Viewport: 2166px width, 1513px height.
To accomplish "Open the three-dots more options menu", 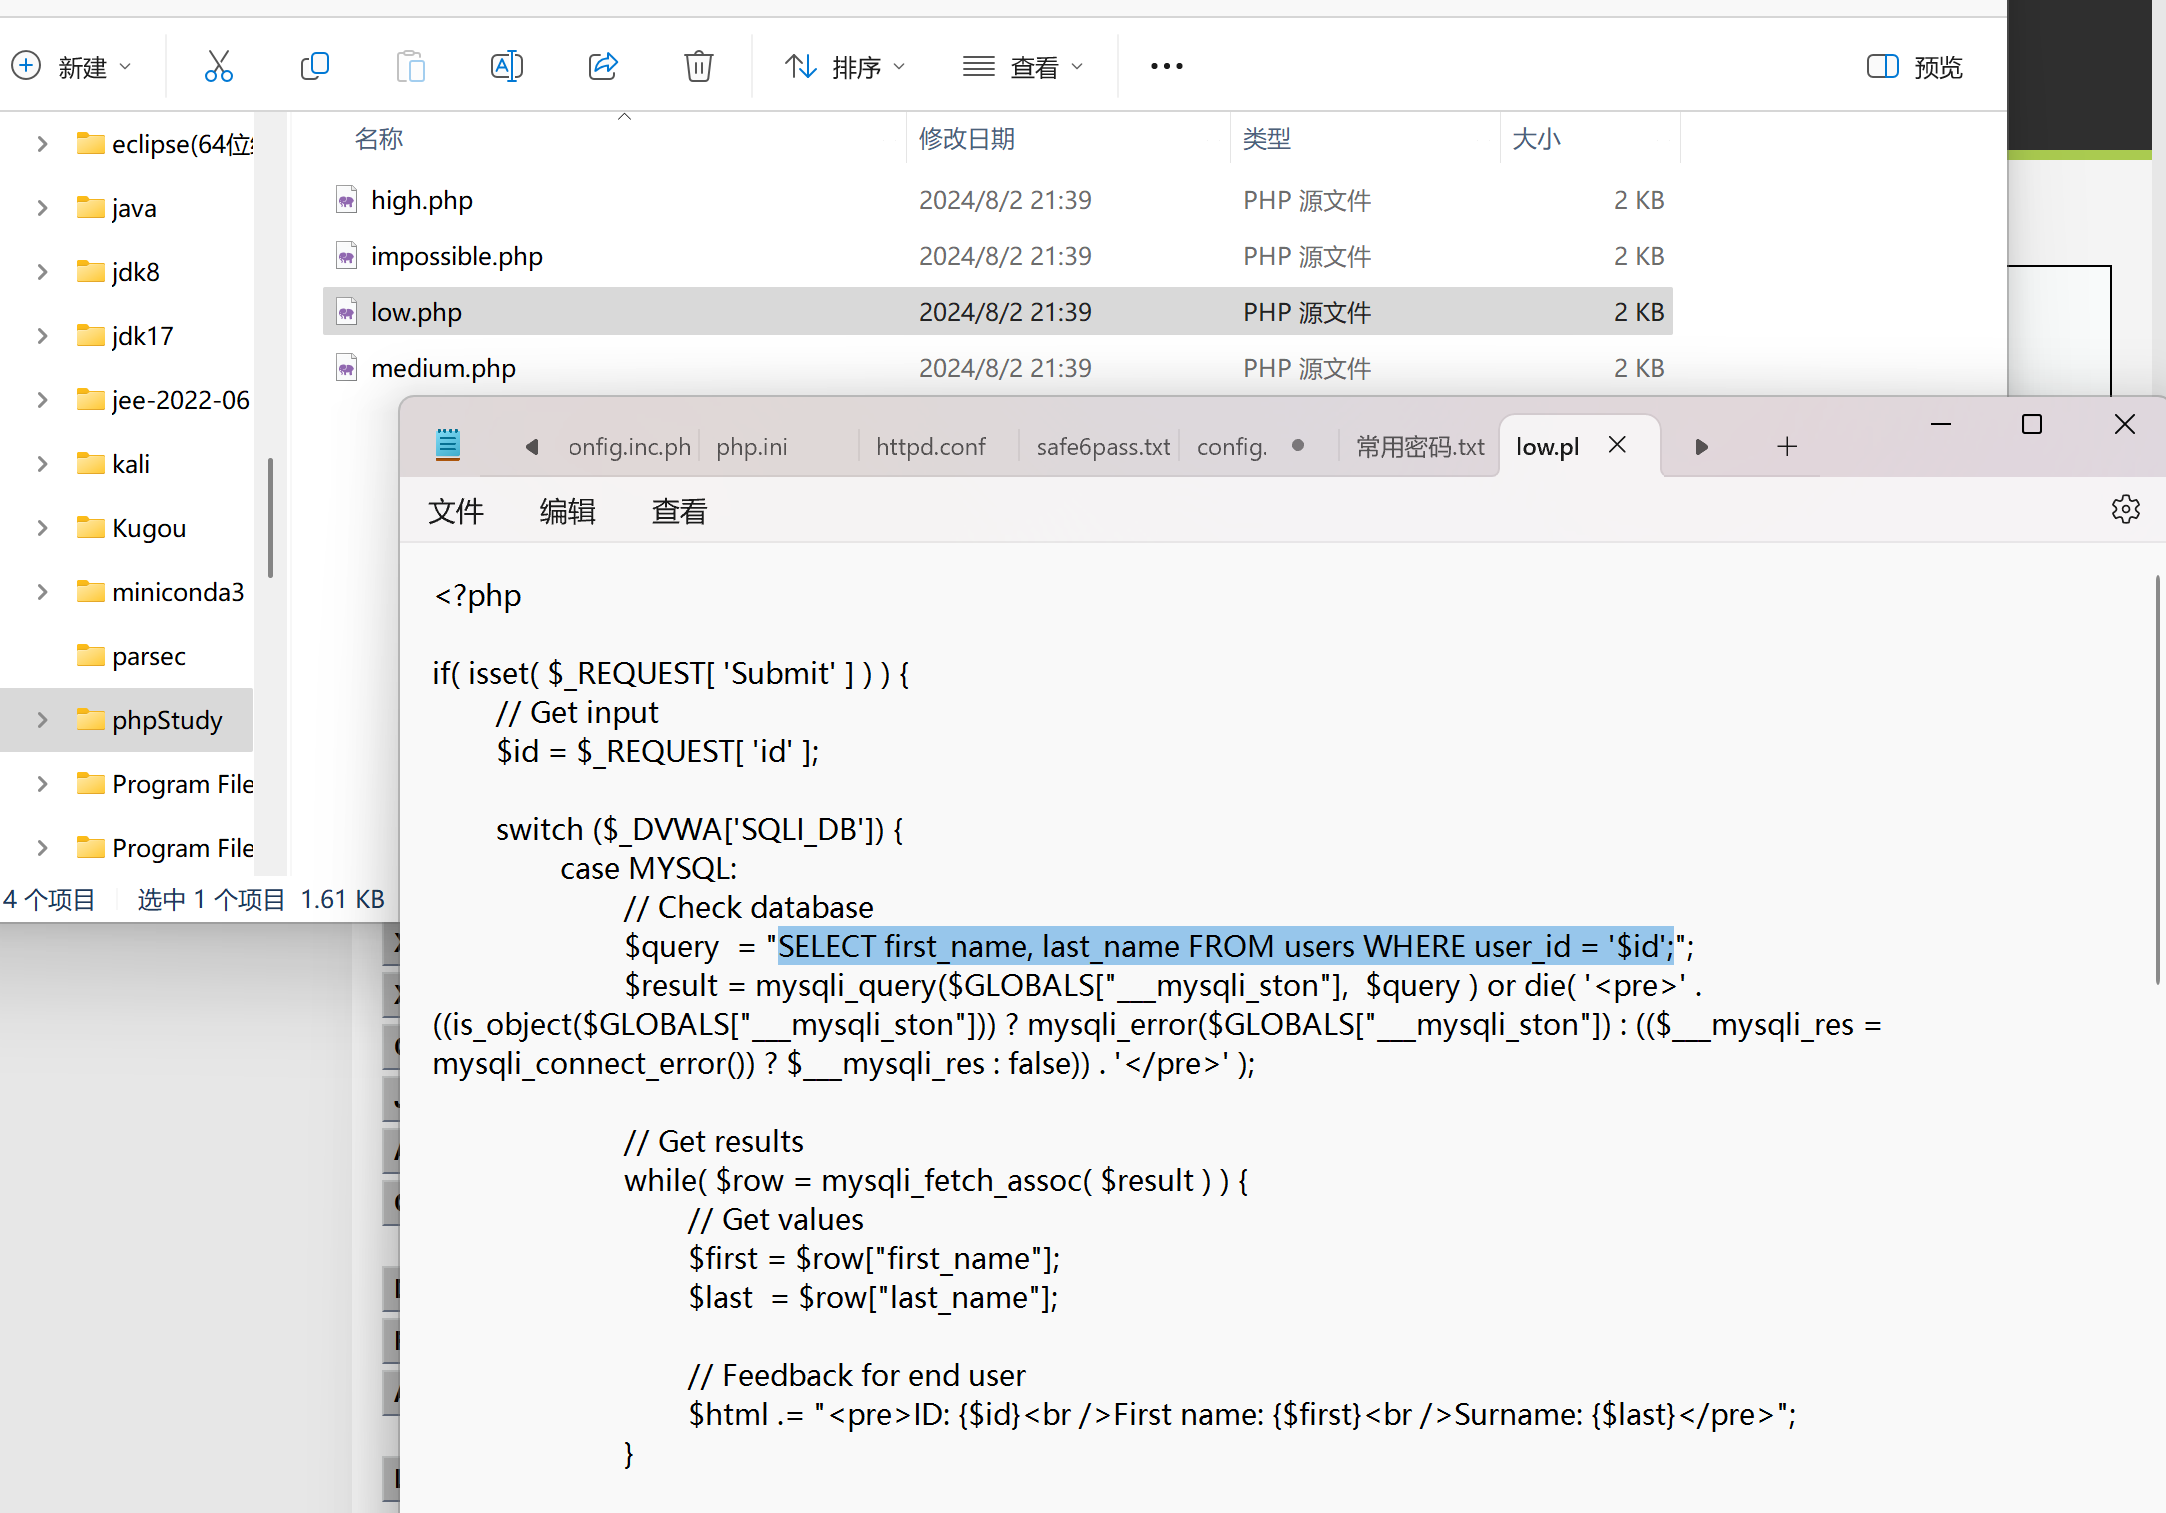I will (1166, 67).
